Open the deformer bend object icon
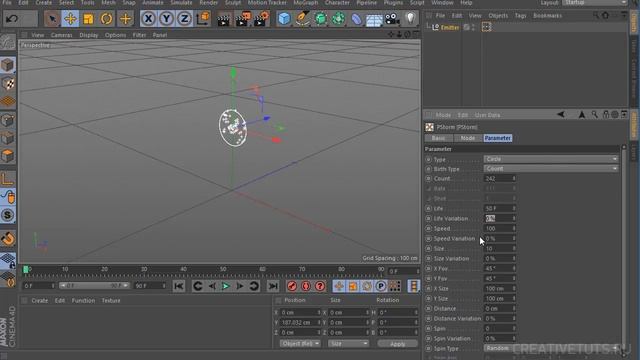640x360 pixels. click(x=356, y=19)
